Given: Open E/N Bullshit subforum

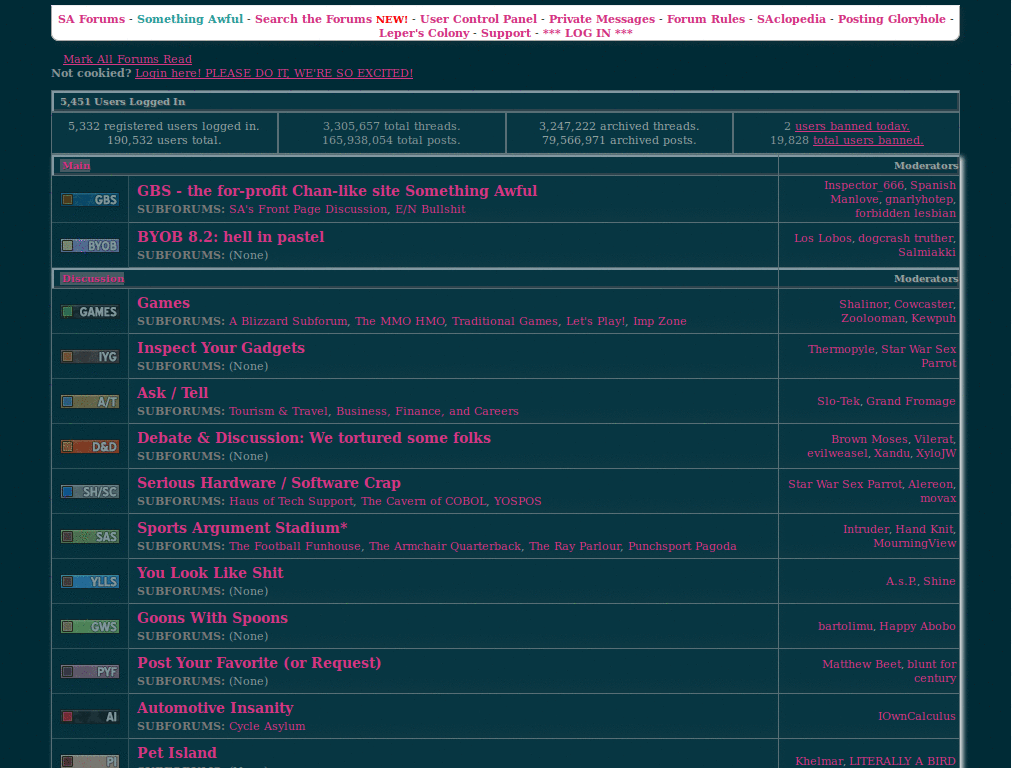Looking at the screenshot, I should 430,209.
